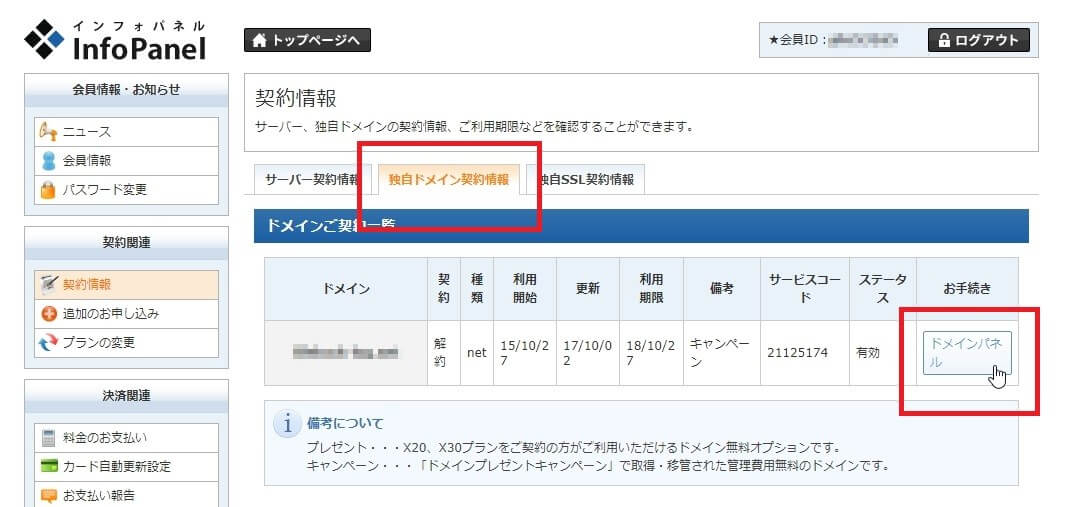Click the payment report speech icon
Screen dimensions: 1073x507
coord(47,494)
